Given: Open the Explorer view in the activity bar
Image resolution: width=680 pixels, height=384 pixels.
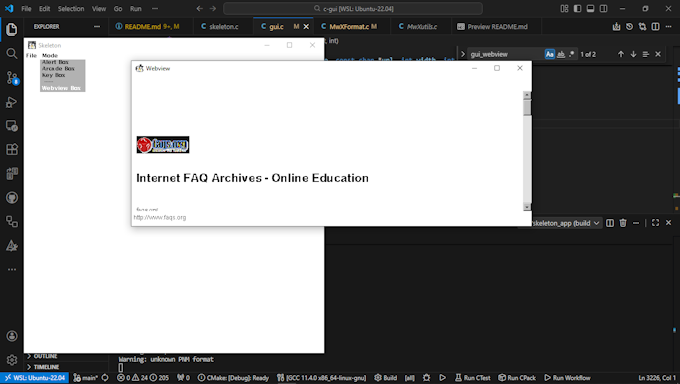Looking at the screenshot, I should click(x=12, y=30).
